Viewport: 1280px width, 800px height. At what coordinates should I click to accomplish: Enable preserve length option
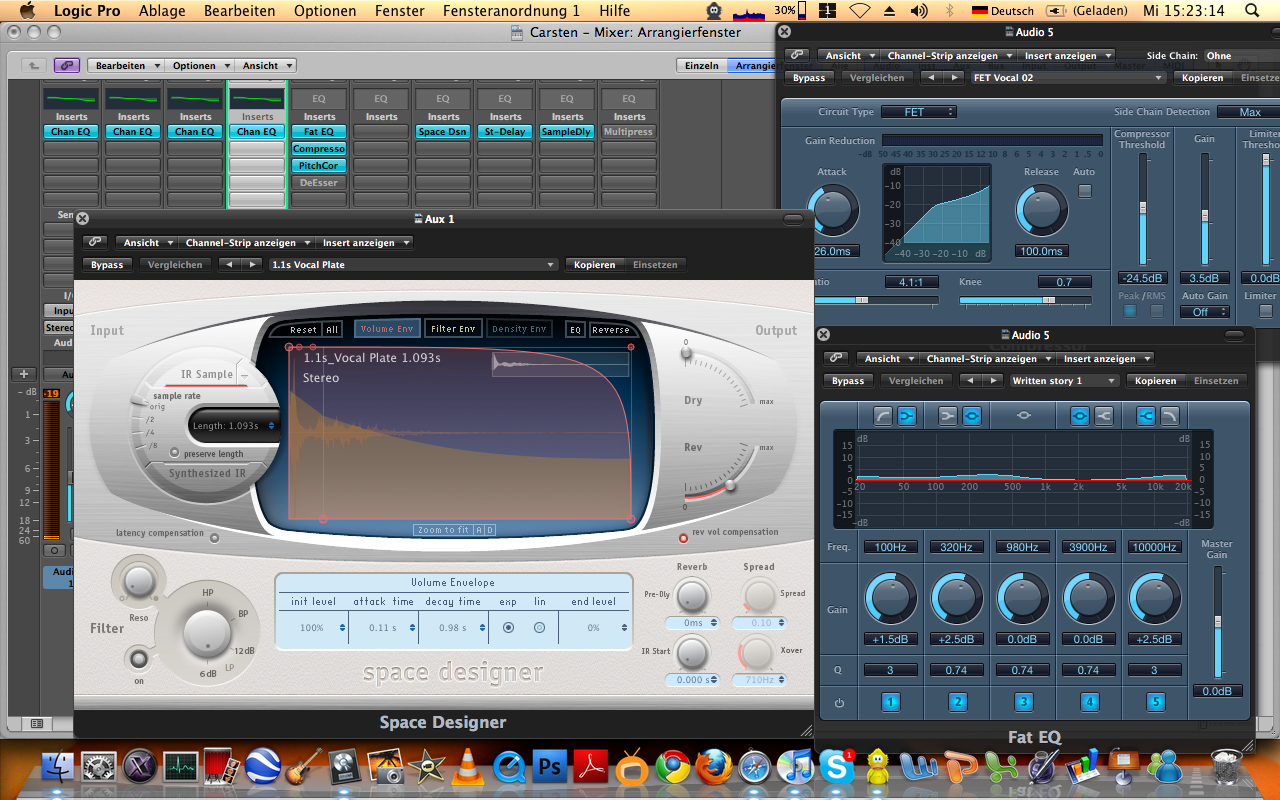[174, 453]
